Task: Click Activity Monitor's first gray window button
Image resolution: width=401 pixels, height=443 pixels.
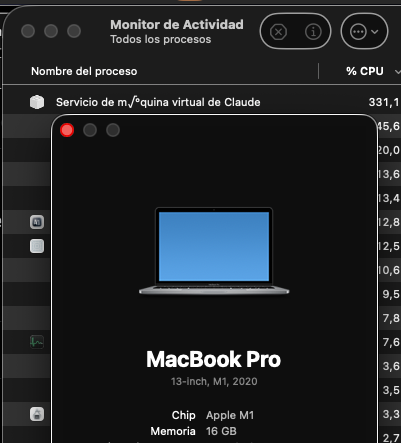Action: tap(28, 31)
